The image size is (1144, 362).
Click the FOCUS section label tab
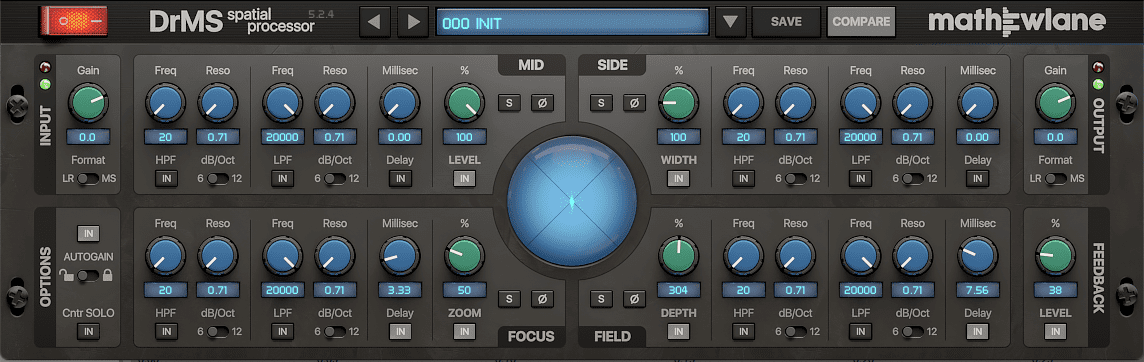pyautogui.click(x=531, y=336)
